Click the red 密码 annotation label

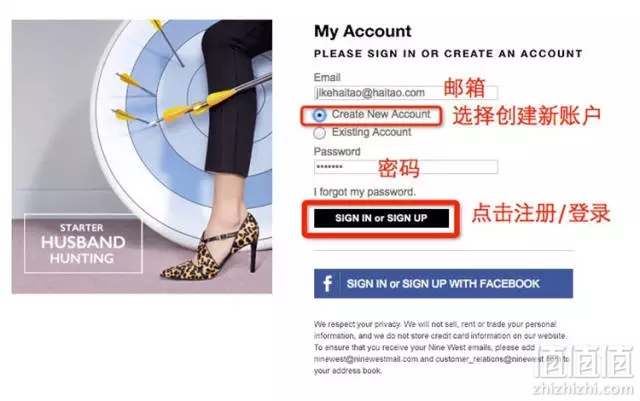[x=399, y=168]
